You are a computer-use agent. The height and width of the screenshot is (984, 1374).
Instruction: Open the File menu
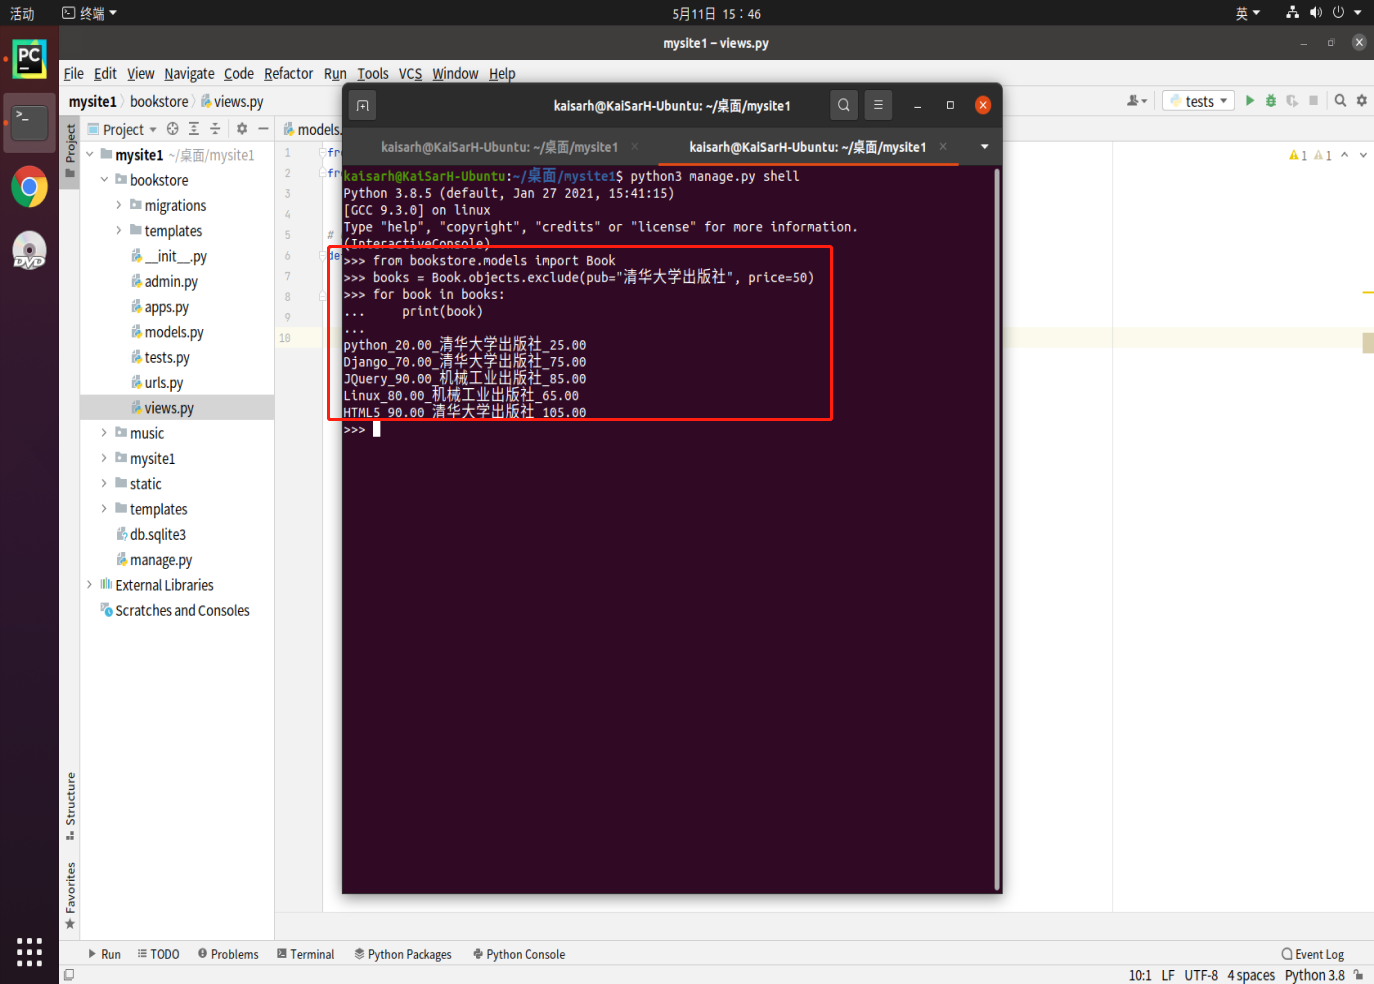click(x=74, y=74)
